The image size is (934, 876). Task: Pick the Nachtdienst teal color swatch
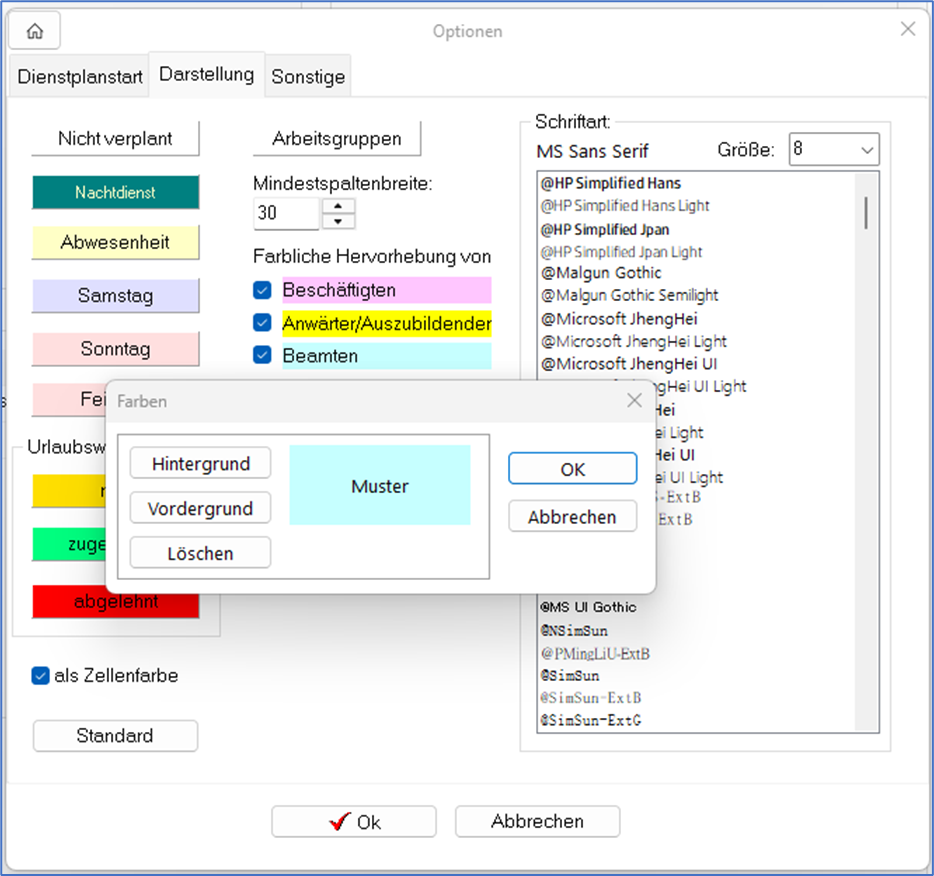coord(116,192)
